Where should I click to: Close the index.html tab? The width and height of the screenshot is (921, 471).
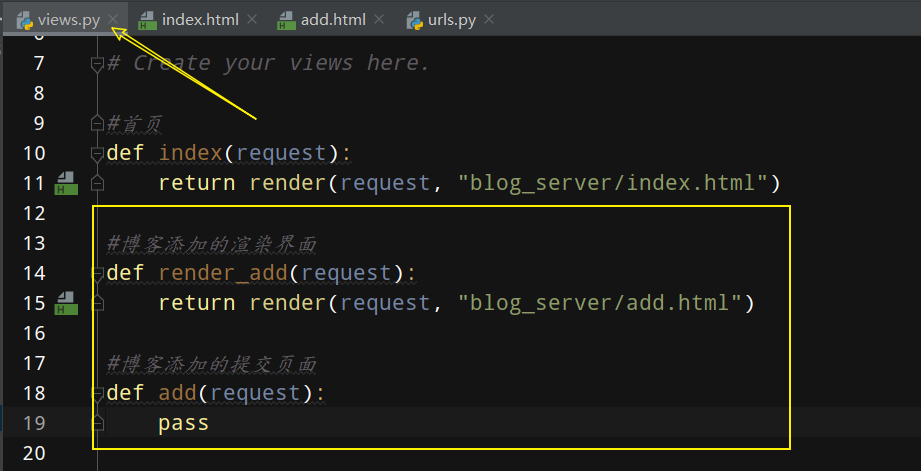[x=252, y=20]
